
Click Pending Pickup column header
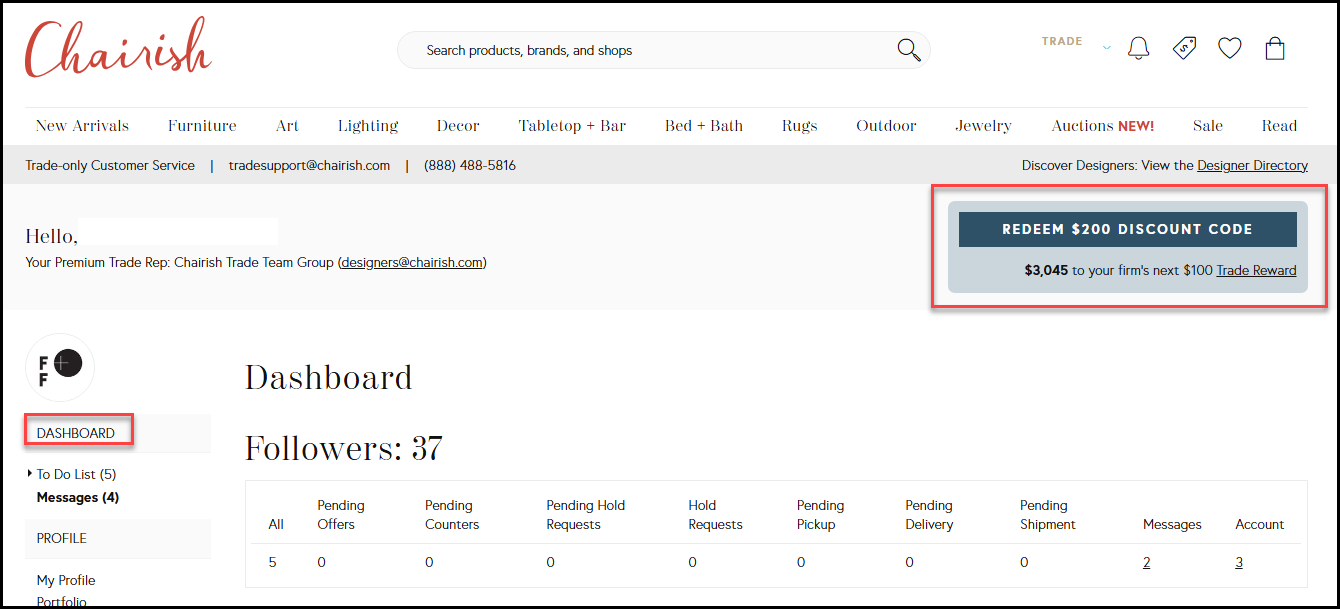tap(820, 514)
